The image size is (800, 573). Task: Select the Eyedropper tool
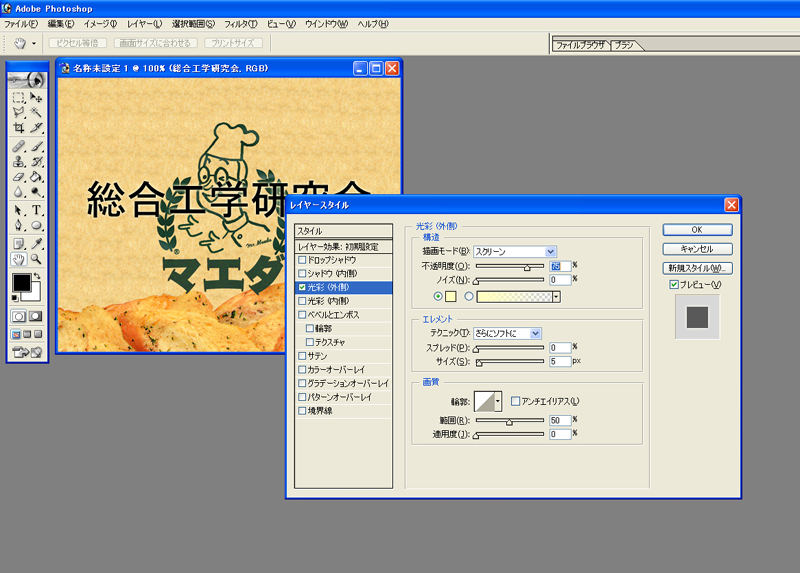click(36, 244)
